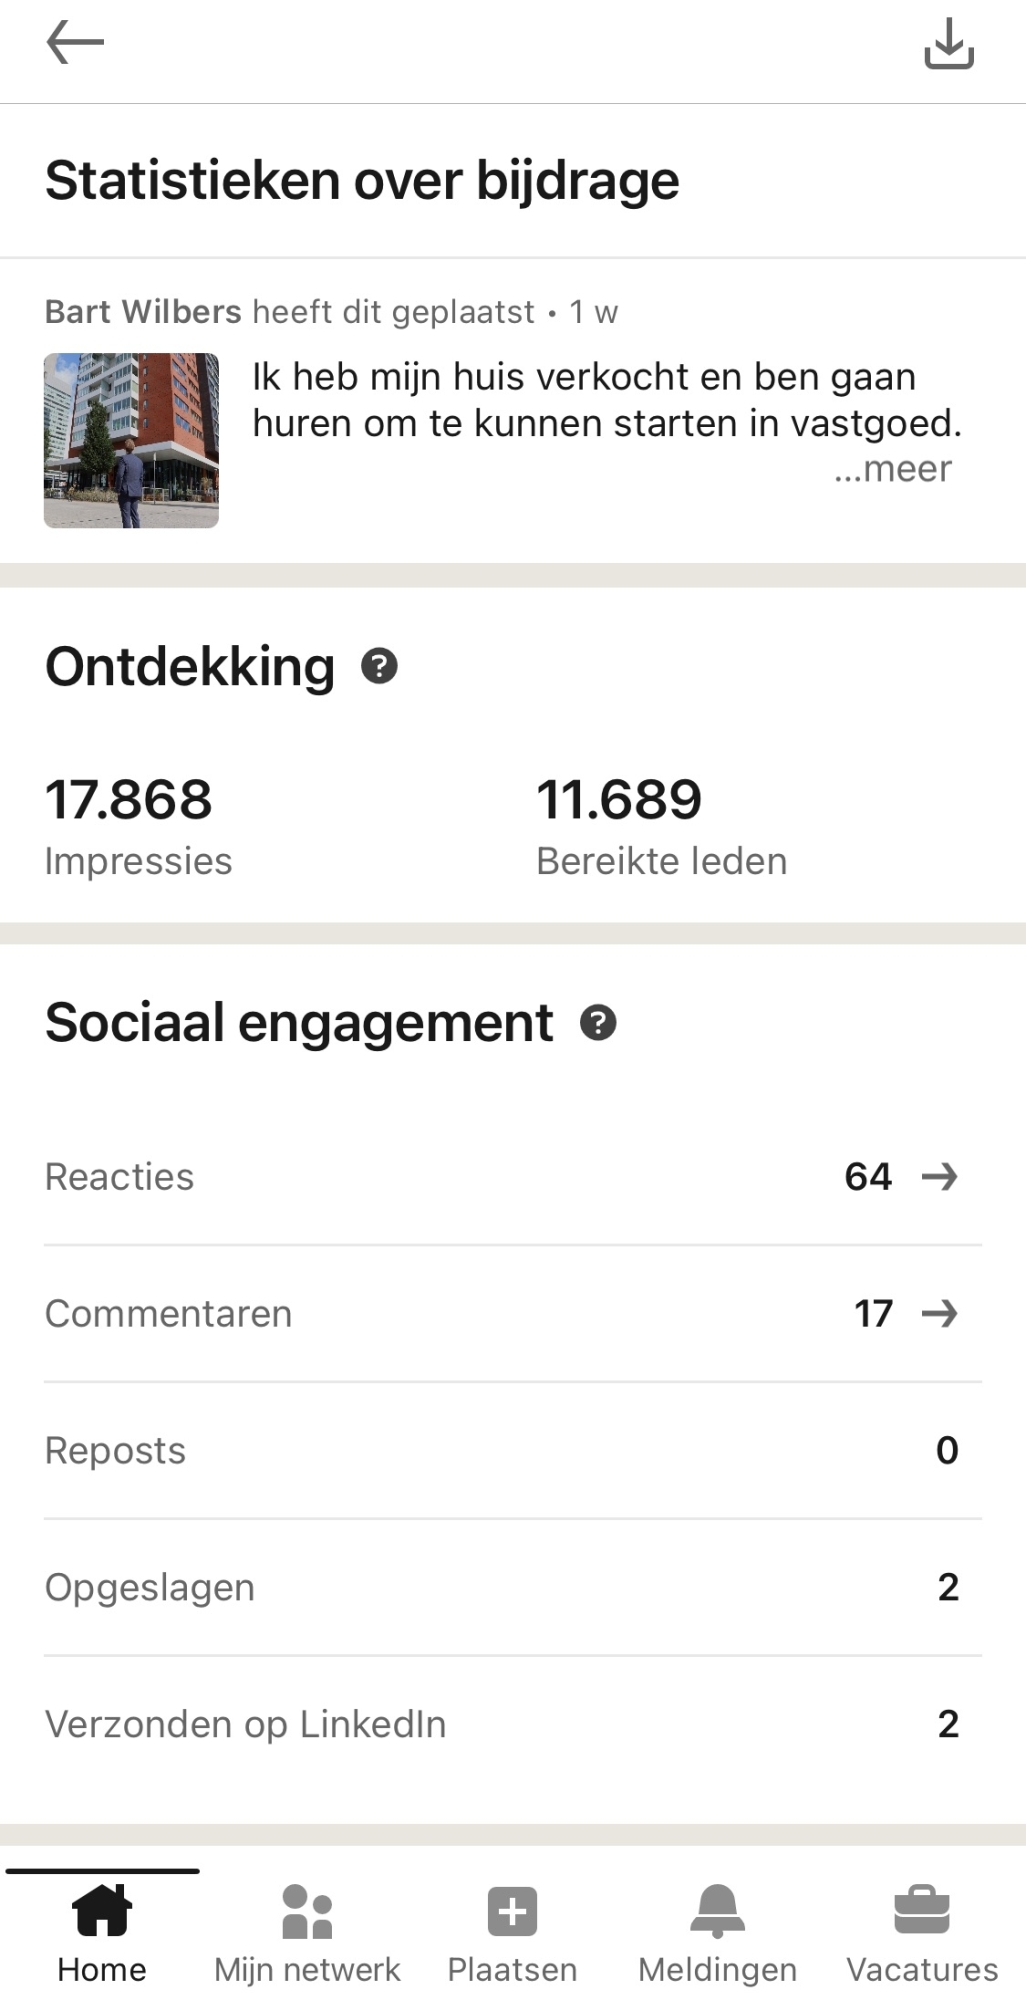The width and height of the screenshot is (1026, 2000).
Task: Switch to the Mijn netwerk tab
Action: click(307, 1969)
